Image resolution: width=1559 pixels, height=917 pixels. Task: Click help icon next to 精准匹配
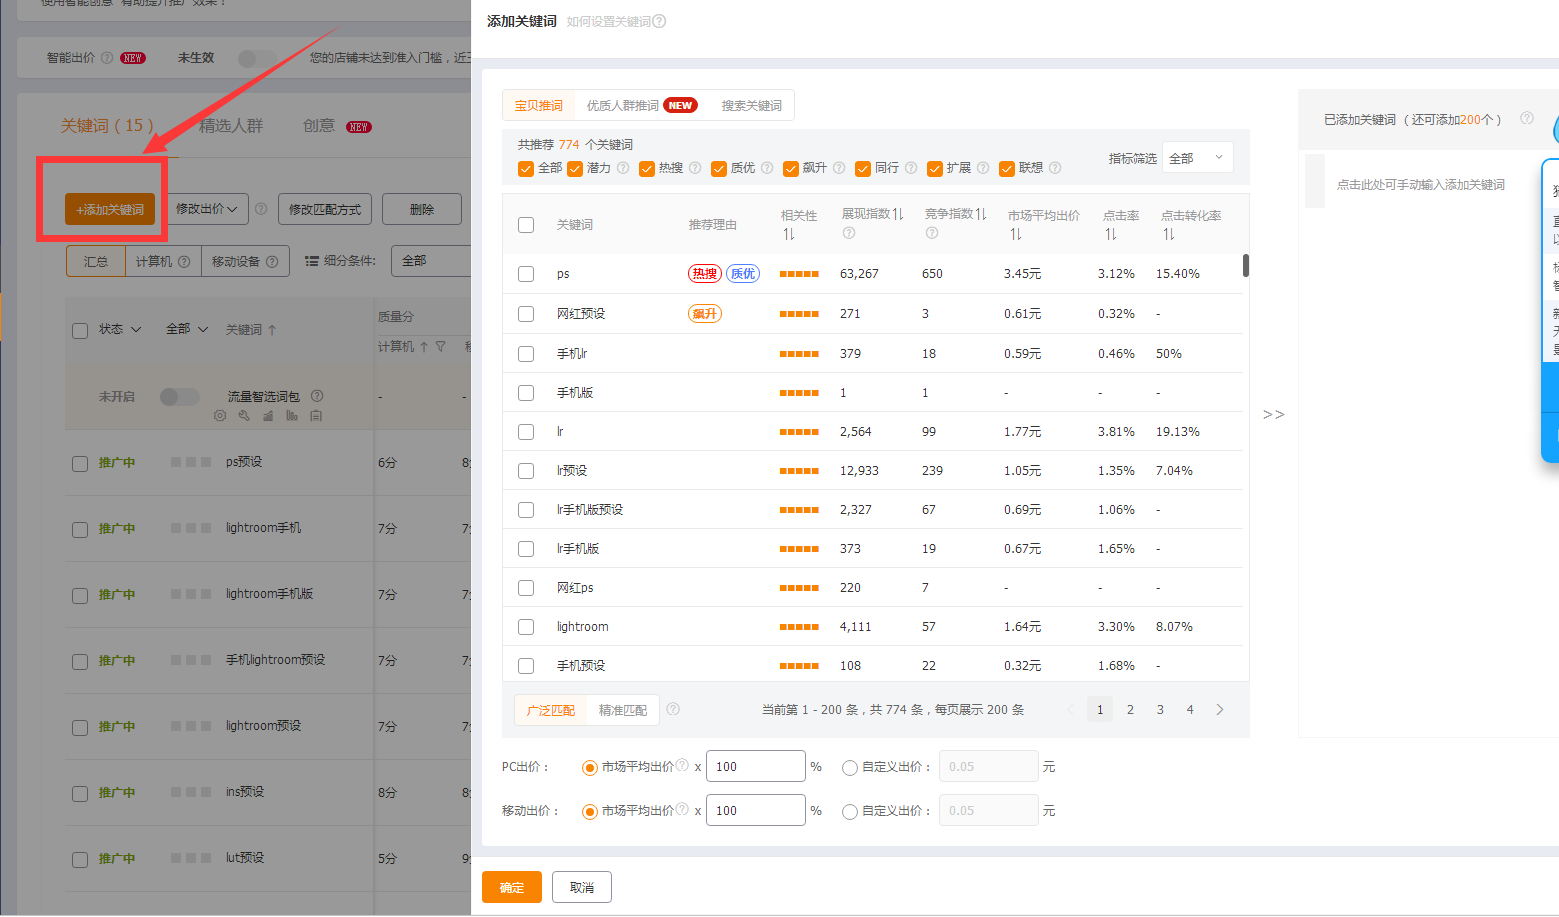(673, 709)
